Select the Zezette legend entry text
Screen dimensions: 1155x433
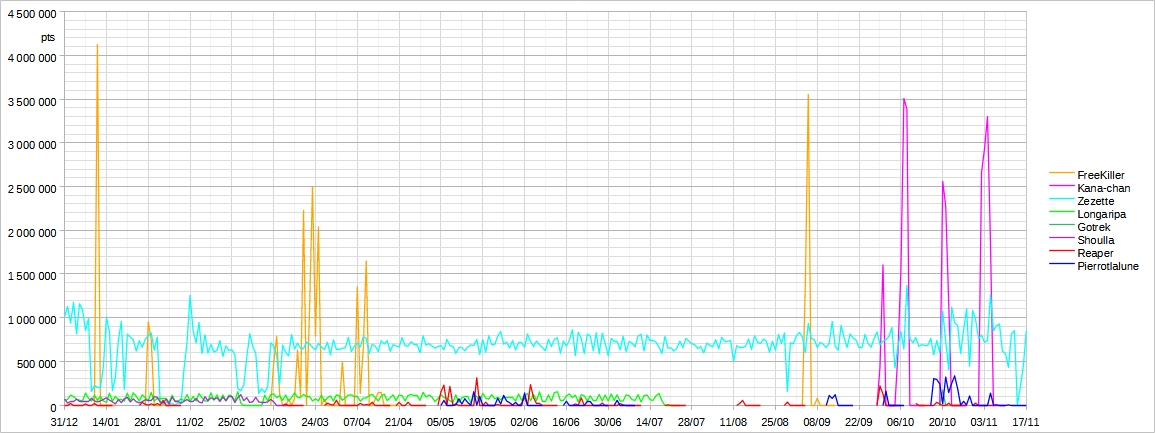pos(1097,201)
